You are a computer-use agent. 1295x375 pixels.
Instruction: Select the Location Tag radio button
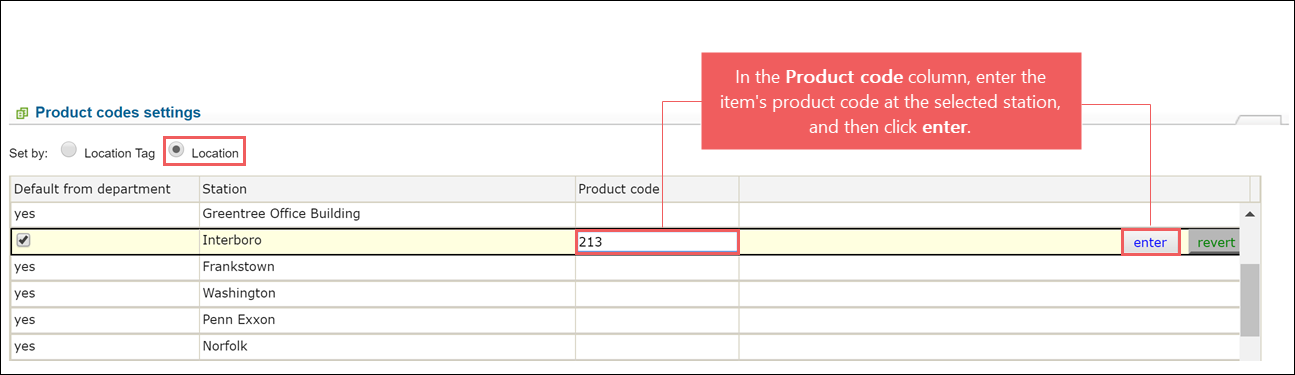coord(69,150)
